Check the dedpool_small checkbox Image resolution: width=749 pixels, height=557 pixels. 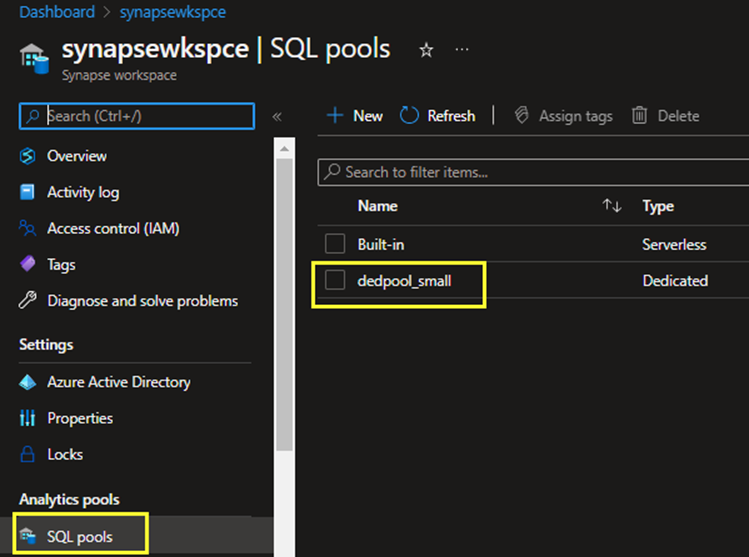click(x=335, y=280)
